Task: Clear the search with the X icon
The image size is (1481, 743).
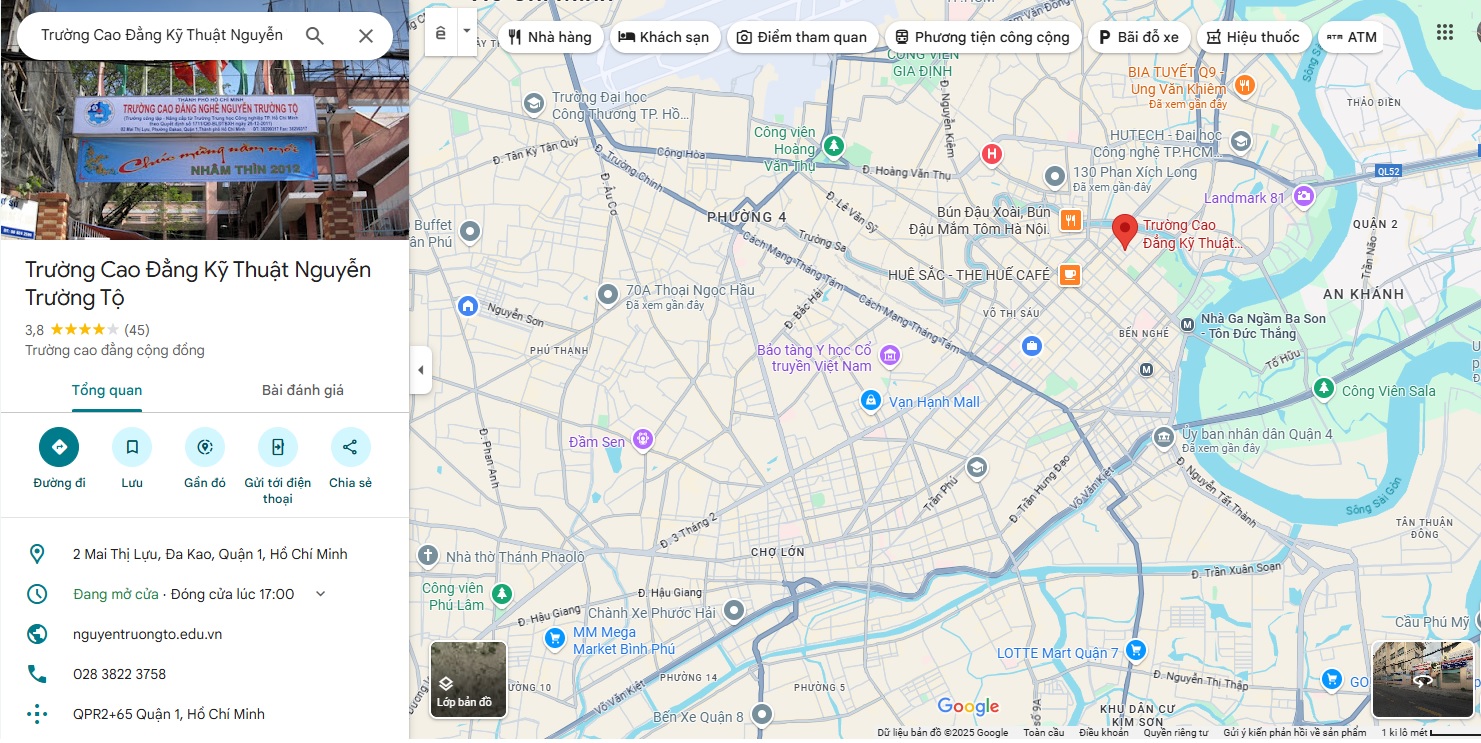Action: (366, 36)
